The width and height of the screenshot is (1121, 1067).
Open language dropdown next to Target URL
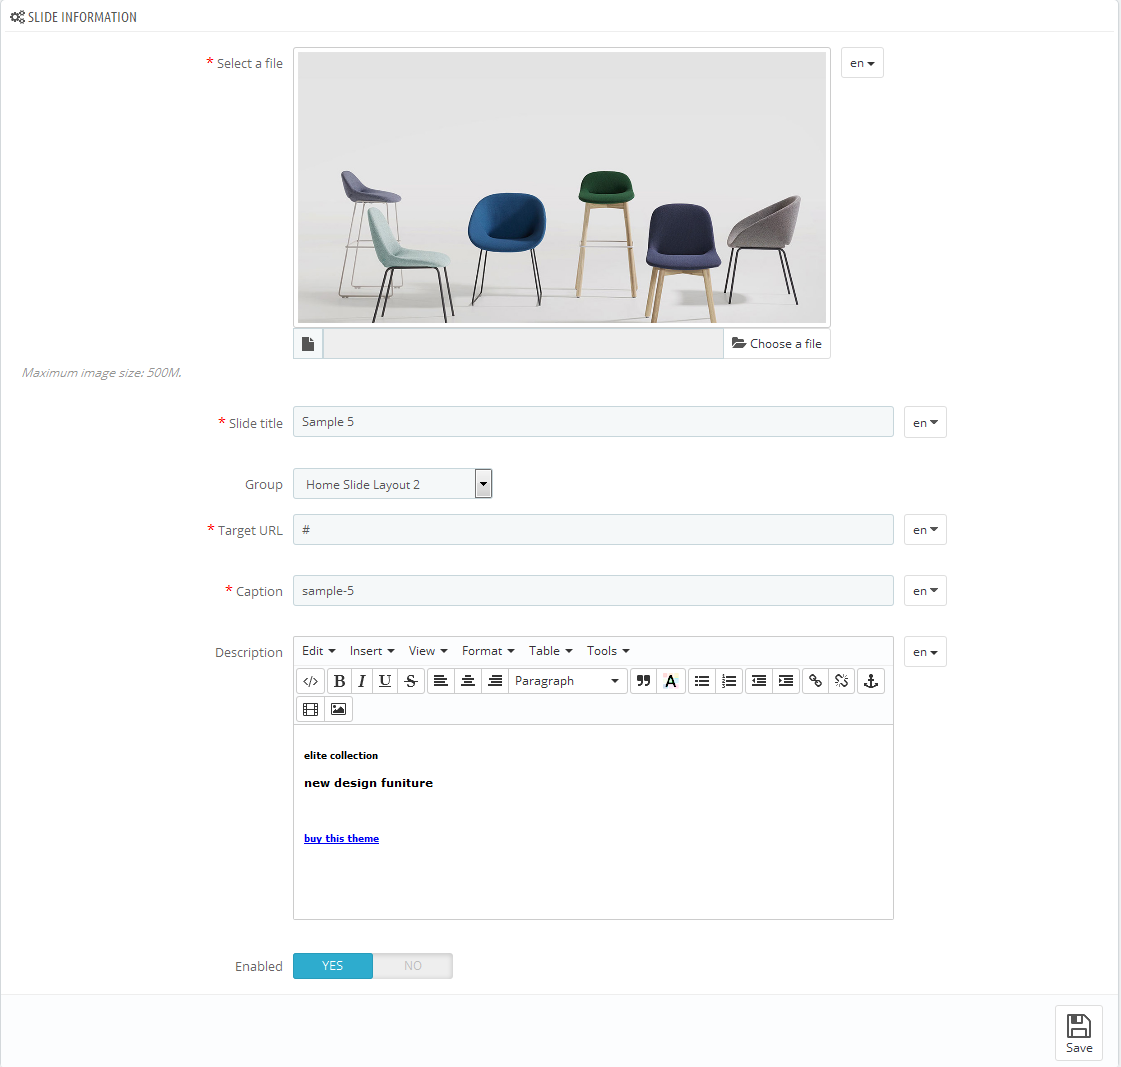click(x=925, y=530)
